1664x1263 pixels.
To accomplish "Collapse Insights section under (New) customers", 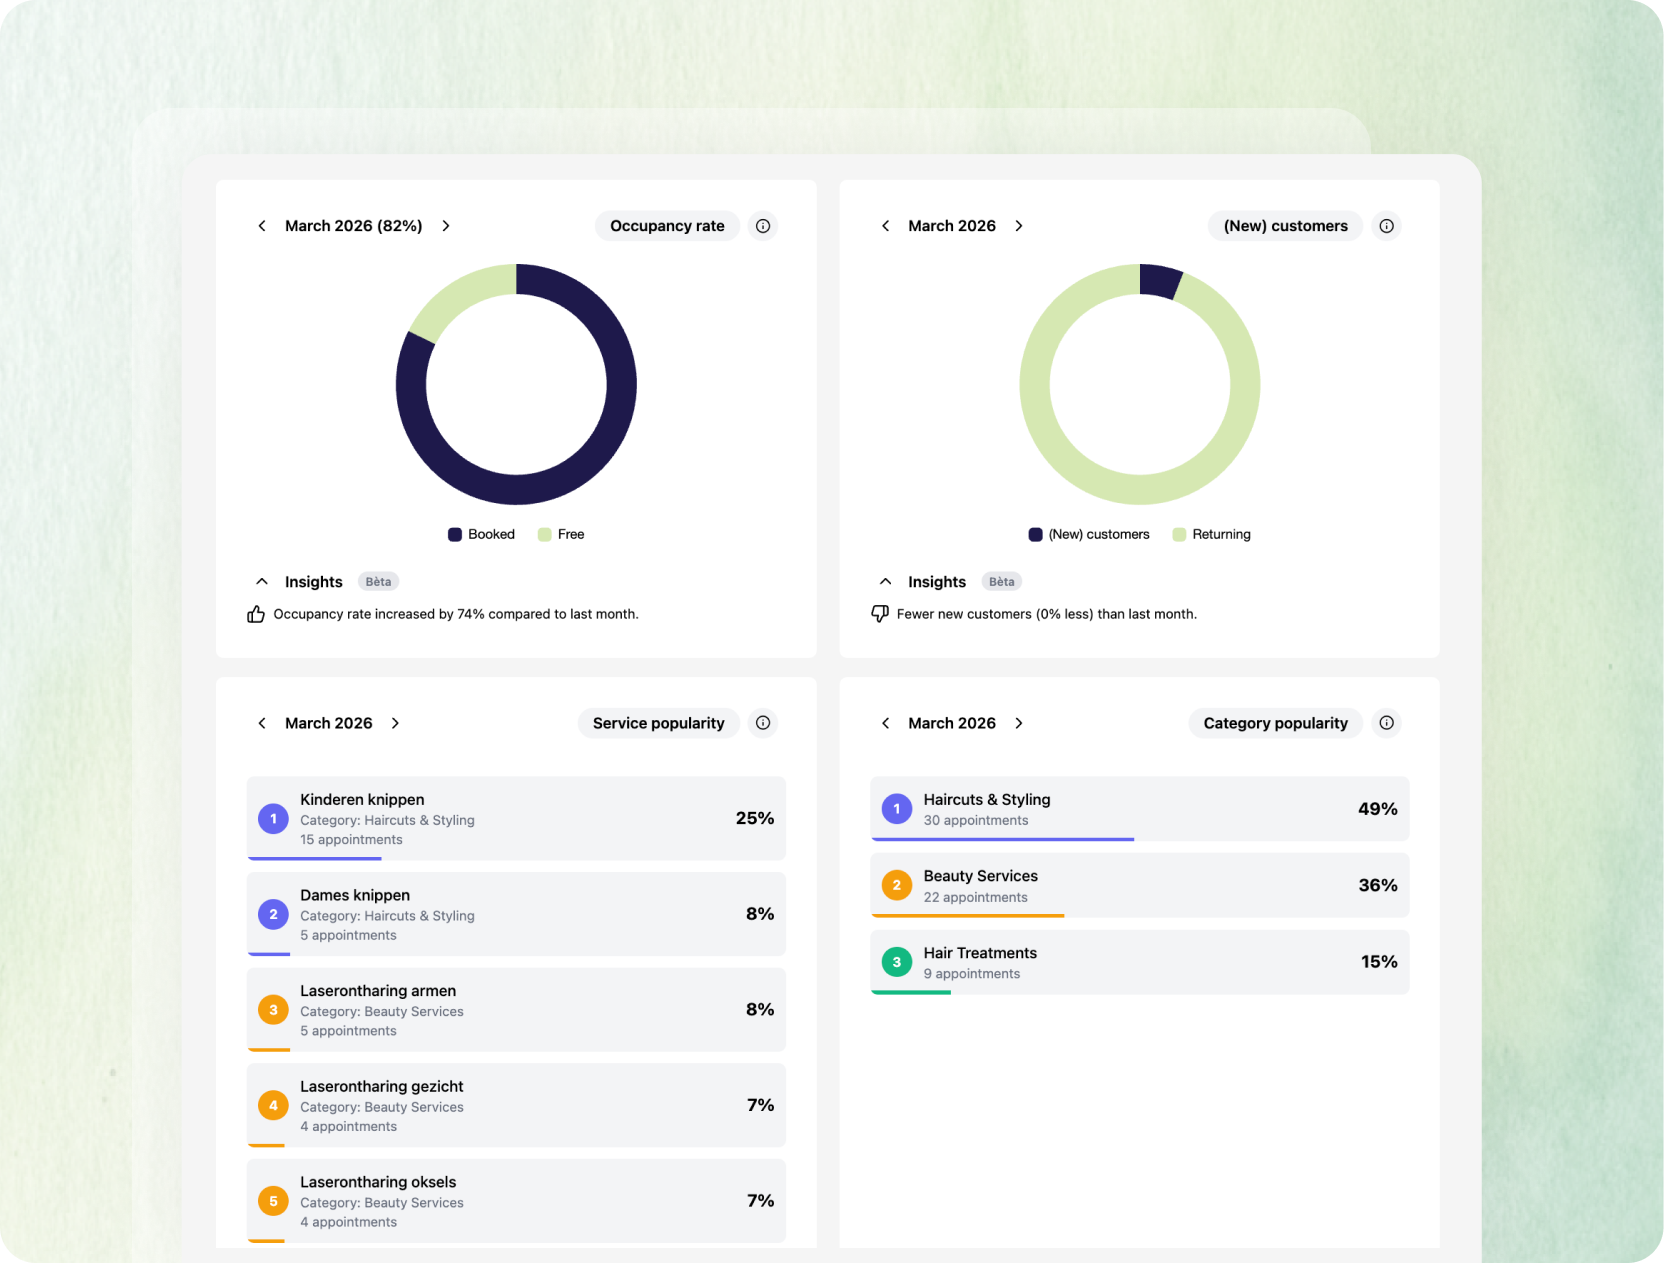I will coord(885,581).
